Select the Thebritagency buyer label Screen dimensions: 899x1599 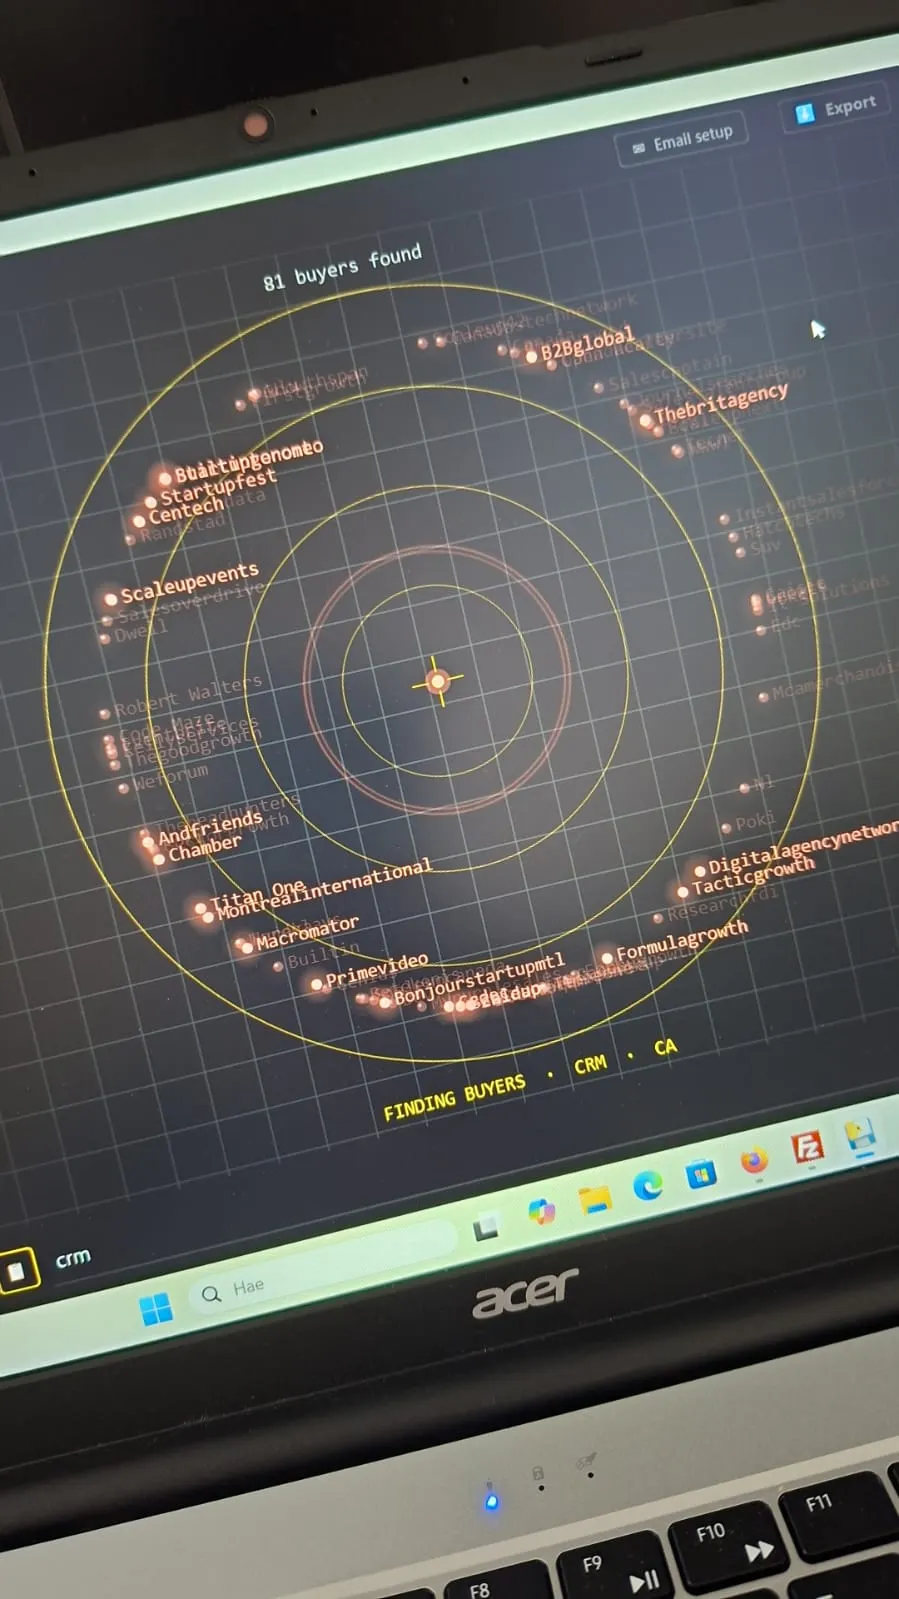(721, 401)
